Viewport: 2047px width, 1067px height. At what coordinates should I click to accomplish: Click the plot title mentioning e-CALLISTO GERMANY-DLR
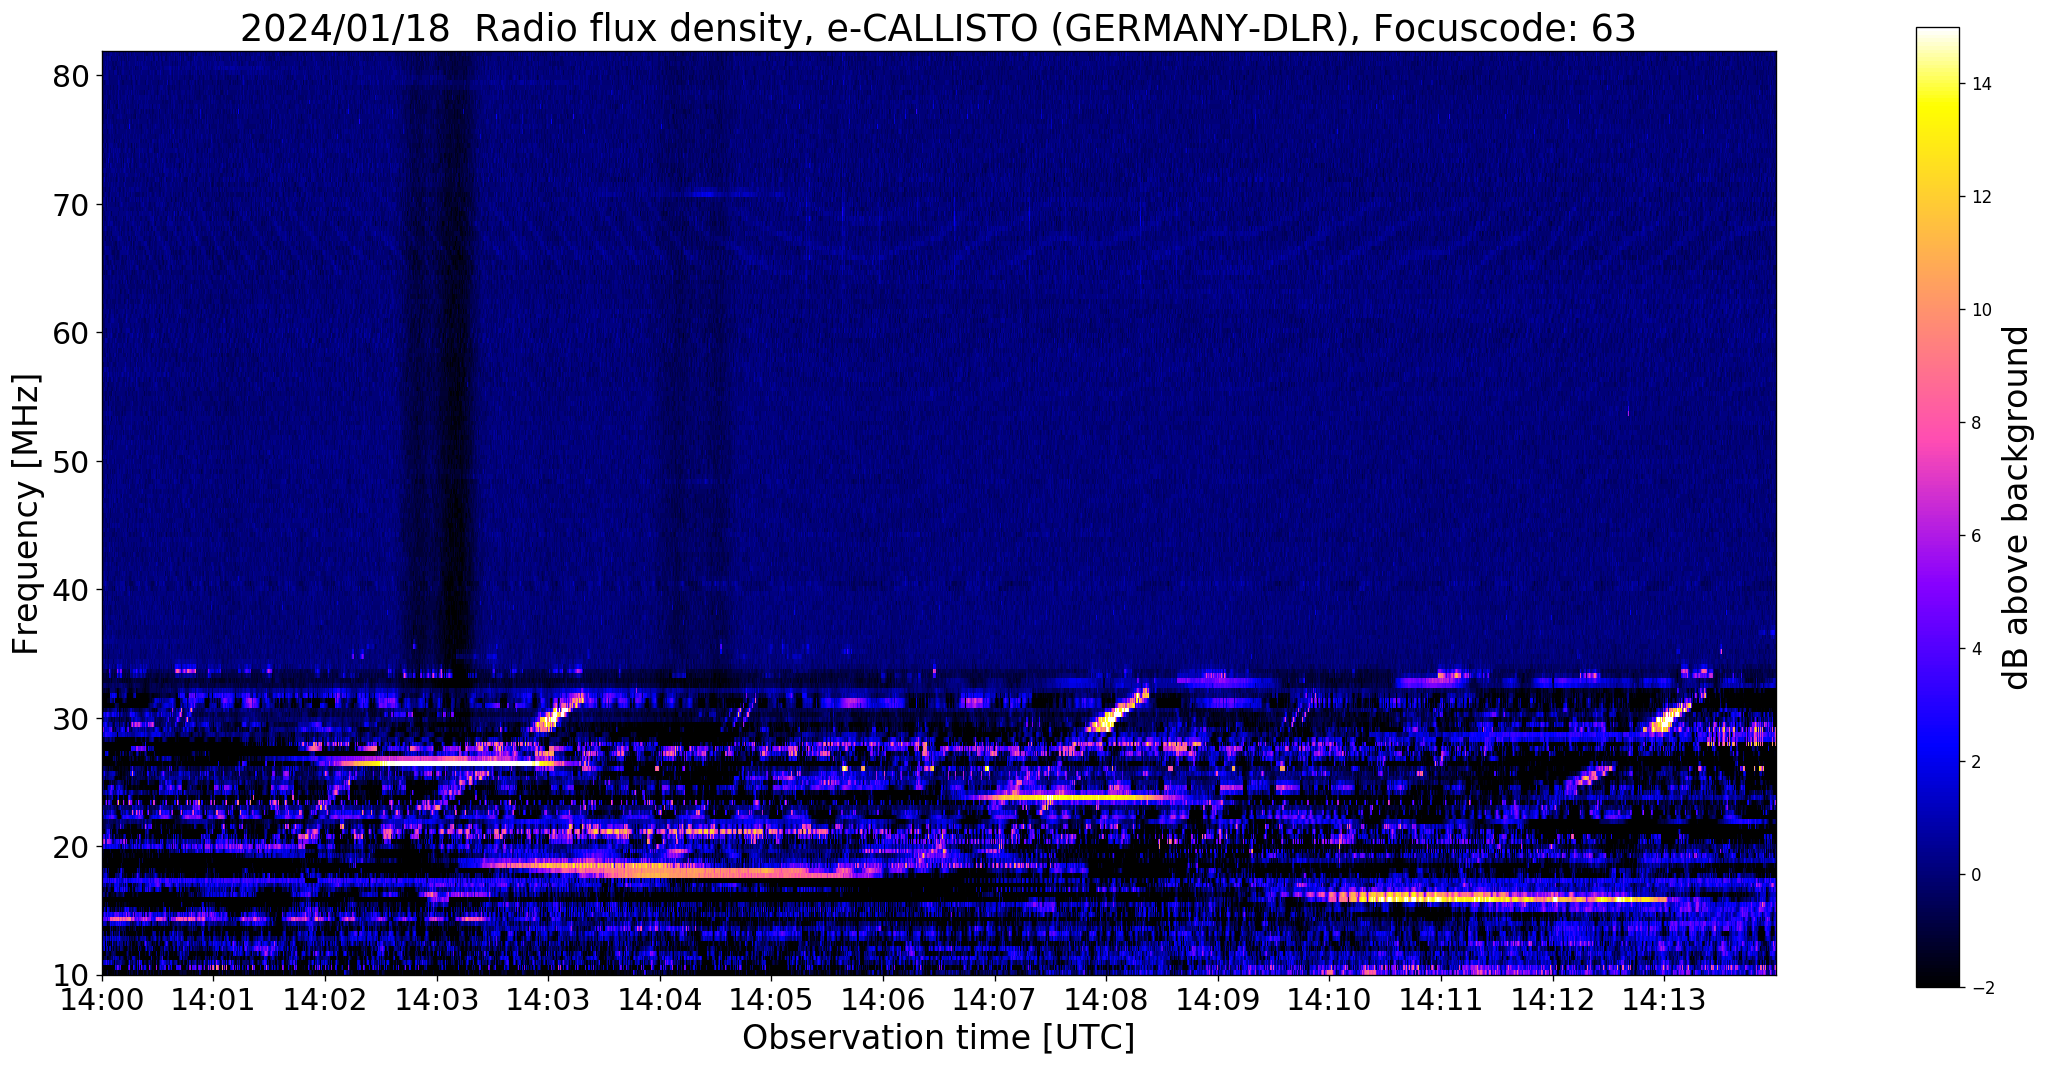coord(938,28)
